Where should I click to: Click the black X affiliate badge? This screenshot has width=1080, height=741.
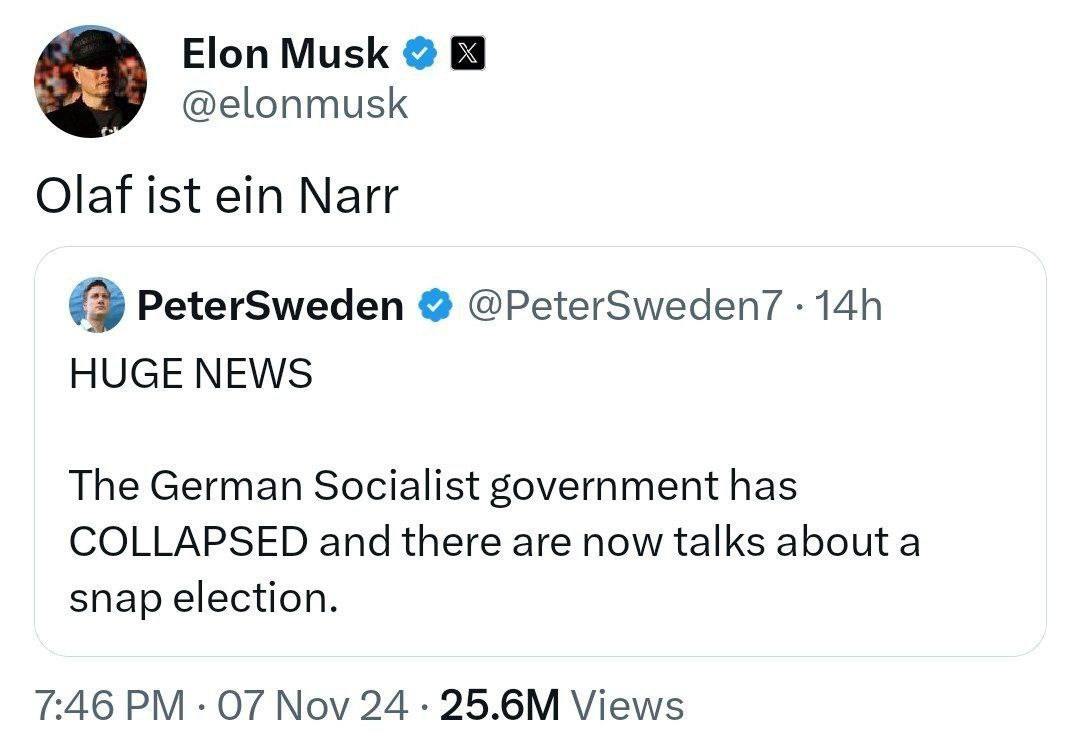(468, 53)
